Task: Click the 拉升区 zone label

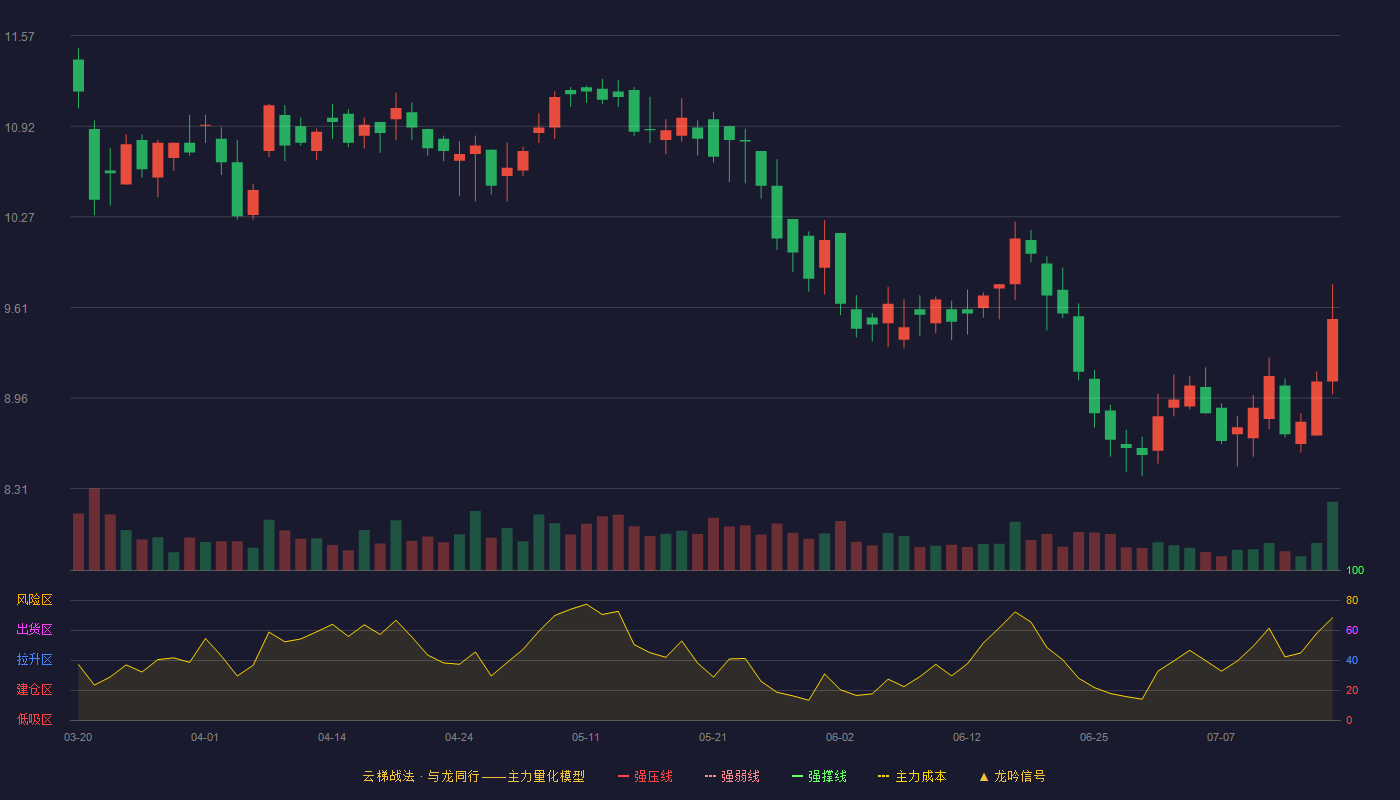Action: click(34, 660)
